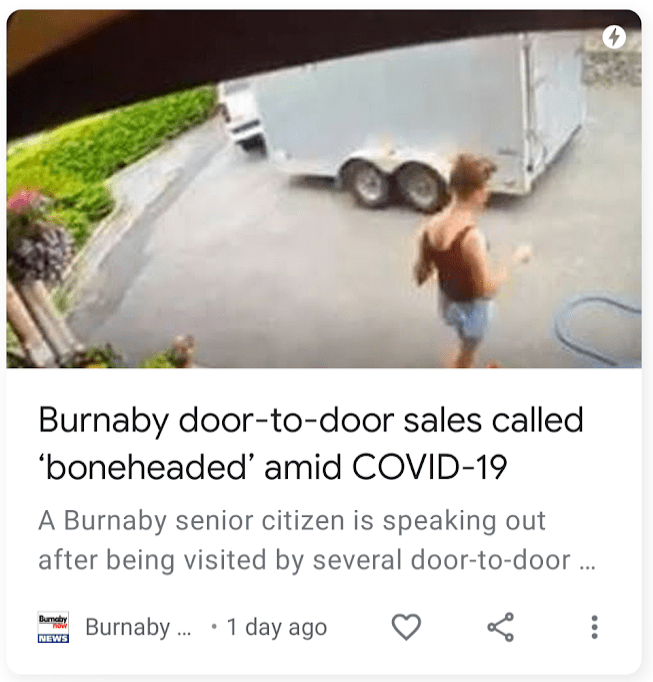This screenshot has width=653, height=682.
Task: Expand article options via vertical dots
Action: click(x=594, y=627)
